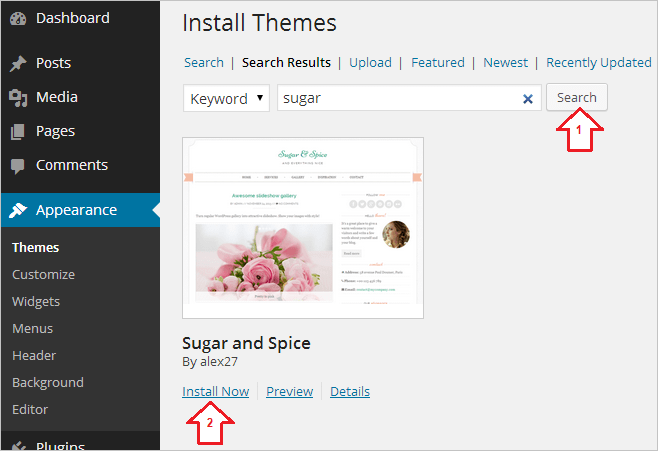Open the Recently Updated tab
658x451 pixels.
pyautogui.click(x=598, y=62)
